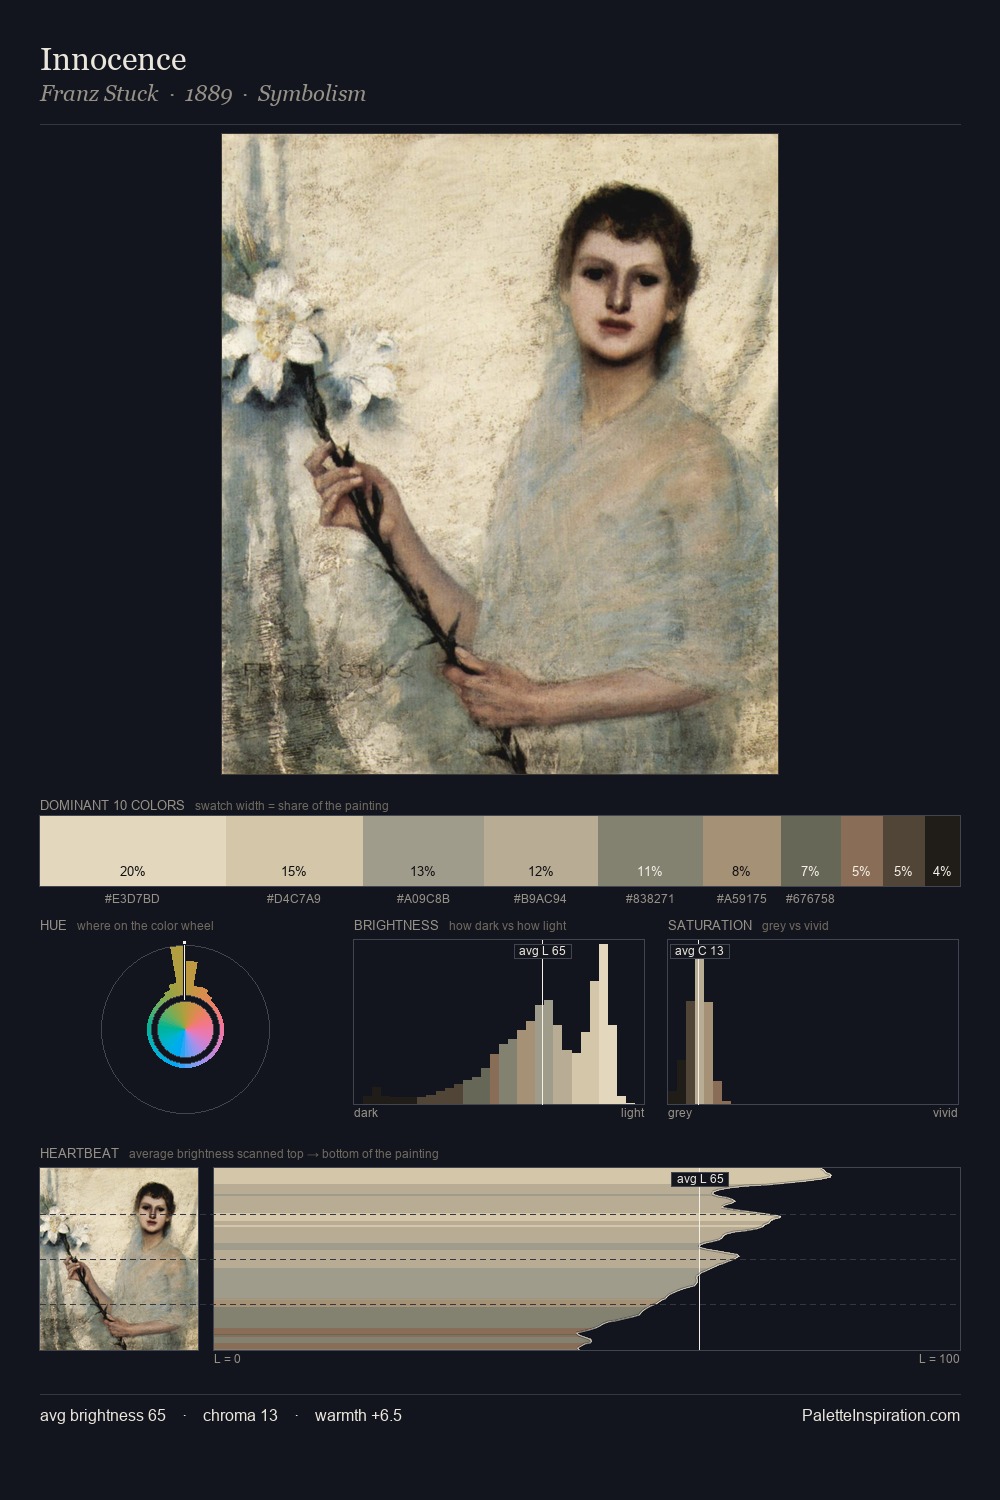This screenshot has width=1000, height=1500.
Task: Click the 'avg L 65' heartbeat chart label
Action: 700,1179
